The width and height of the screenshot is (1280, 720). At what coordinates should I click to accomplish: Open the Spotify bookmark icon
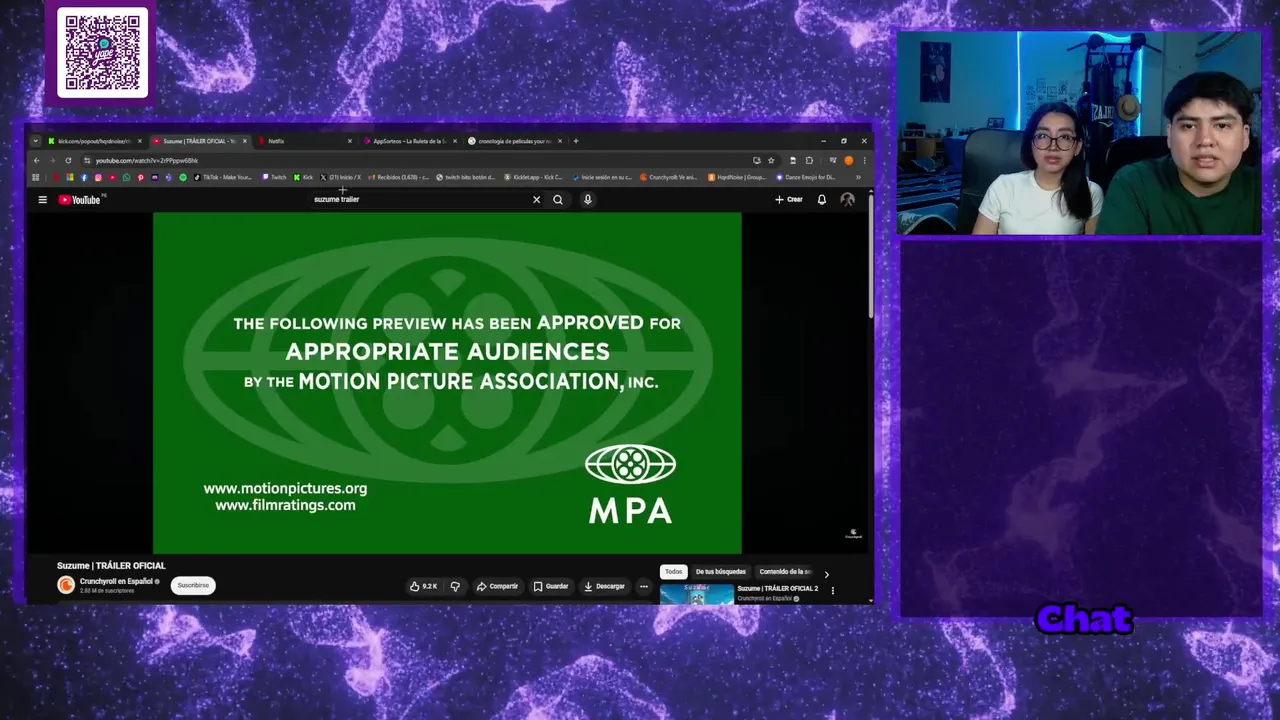pyautogui.click(x=183, y=177)
